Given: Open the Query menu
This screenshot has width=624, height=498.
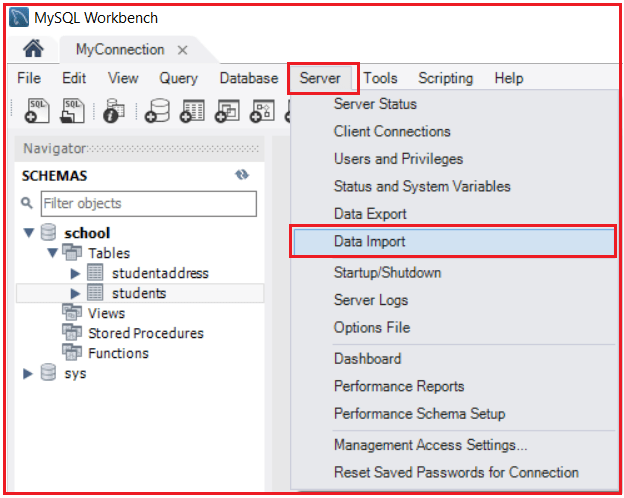Looking at the screenshot, I should pos(178,78).
